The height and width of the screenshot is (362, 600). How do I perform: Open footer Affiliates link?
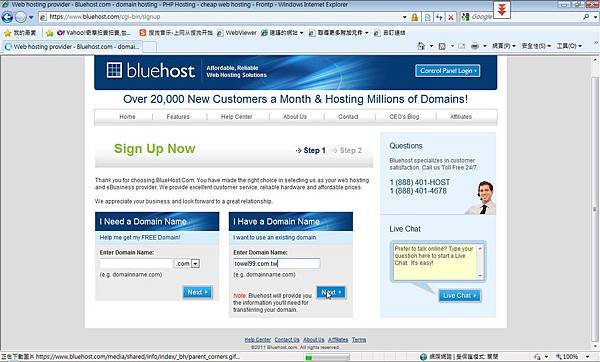[x=338, y=340]
